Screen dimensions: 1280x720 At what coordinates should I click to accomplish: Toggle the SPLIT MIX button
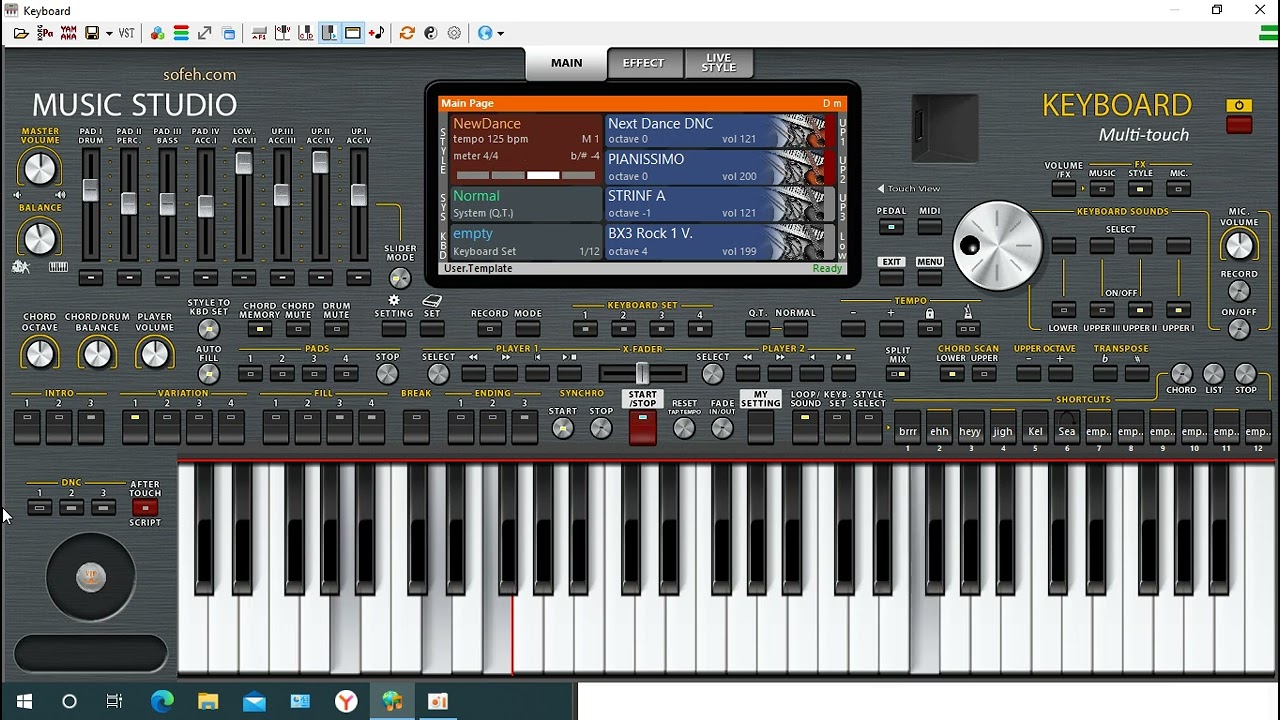(898, 374)
